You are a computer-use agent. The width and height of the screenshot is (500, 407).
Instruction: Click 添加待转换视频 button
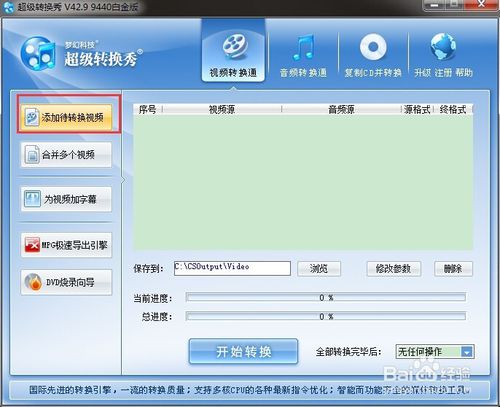pyautogui.click(x=66, y=117)
